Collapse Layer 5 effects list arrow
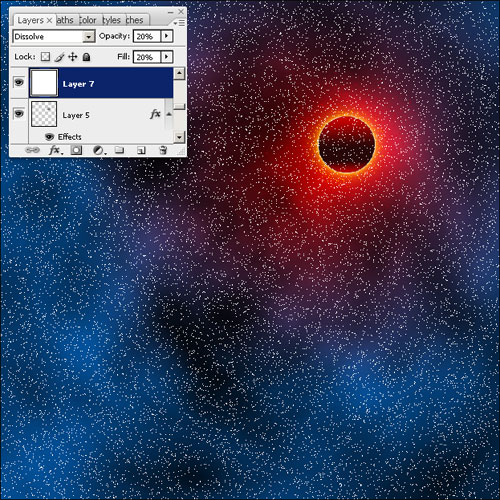Viewport: 500px width, 500px height. click(x=169, y=114)
